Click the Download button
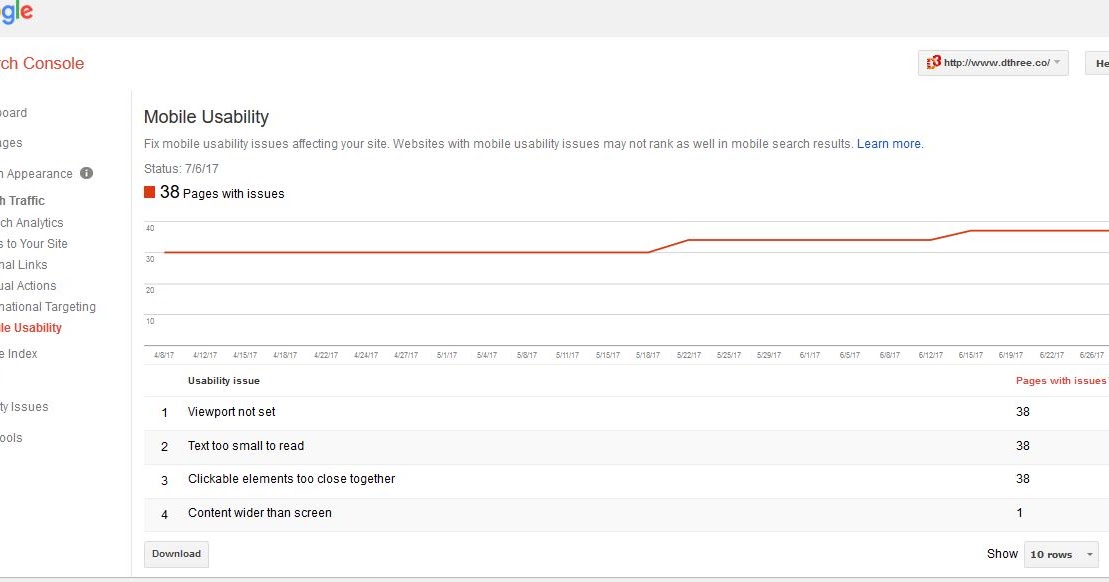 (x=176, y=553)
